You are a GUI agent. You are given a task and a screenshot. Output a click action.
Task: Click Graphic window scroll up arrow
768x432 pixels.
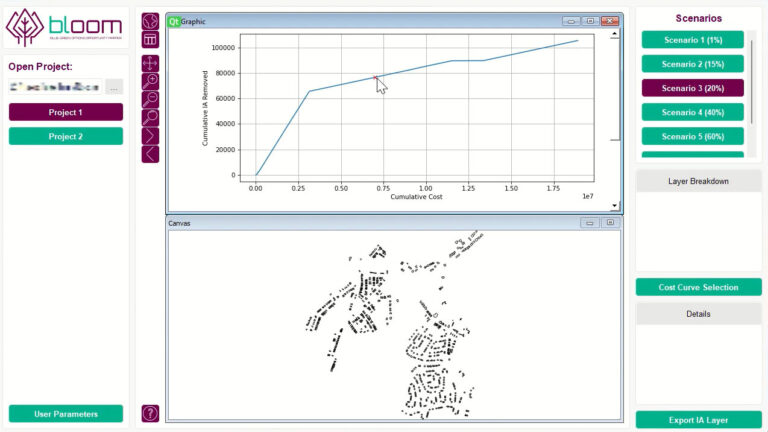[x=614, y=34]
